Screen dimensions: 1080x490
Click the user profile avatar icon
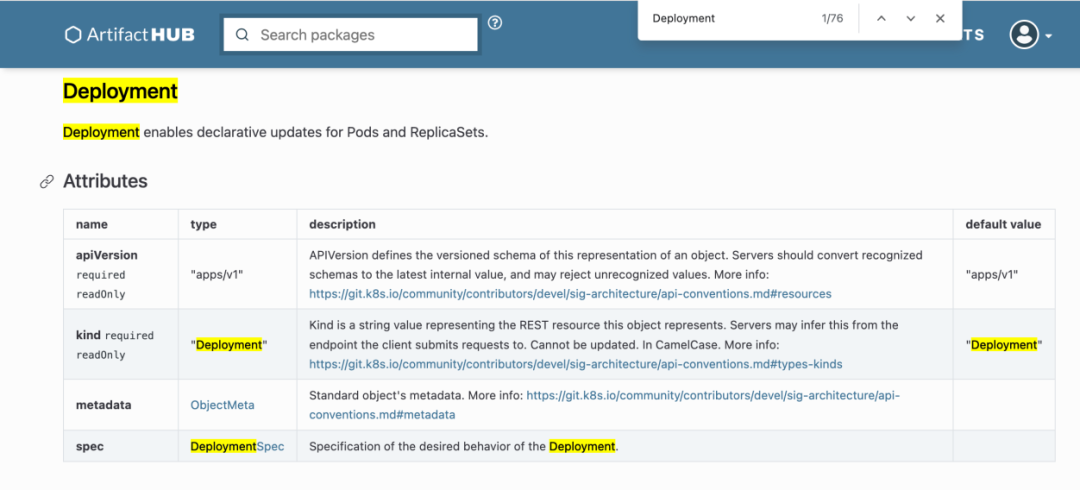[x=1024, y=35]
